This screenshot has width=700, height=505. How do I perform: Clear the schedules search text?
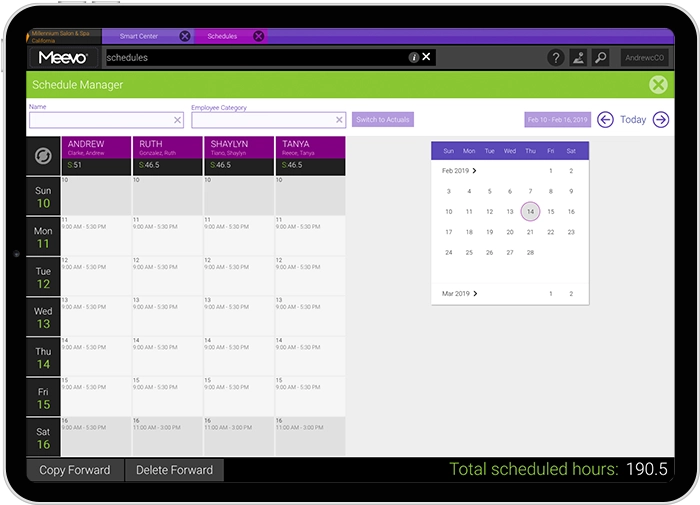click(427, 57)
